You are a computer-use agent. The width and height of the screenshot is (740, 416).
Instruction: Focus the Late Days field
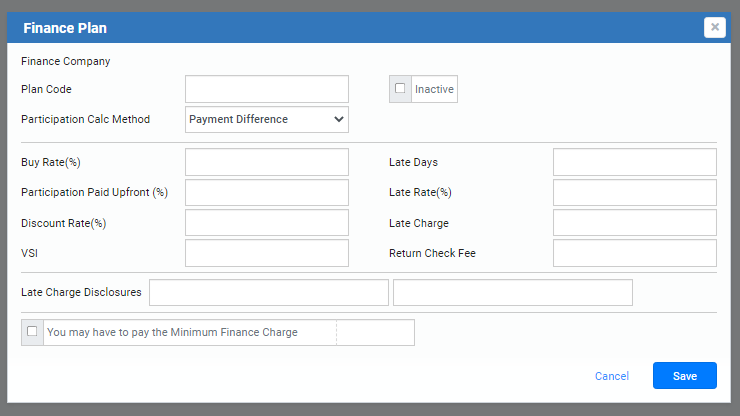[x=635, y=162]
